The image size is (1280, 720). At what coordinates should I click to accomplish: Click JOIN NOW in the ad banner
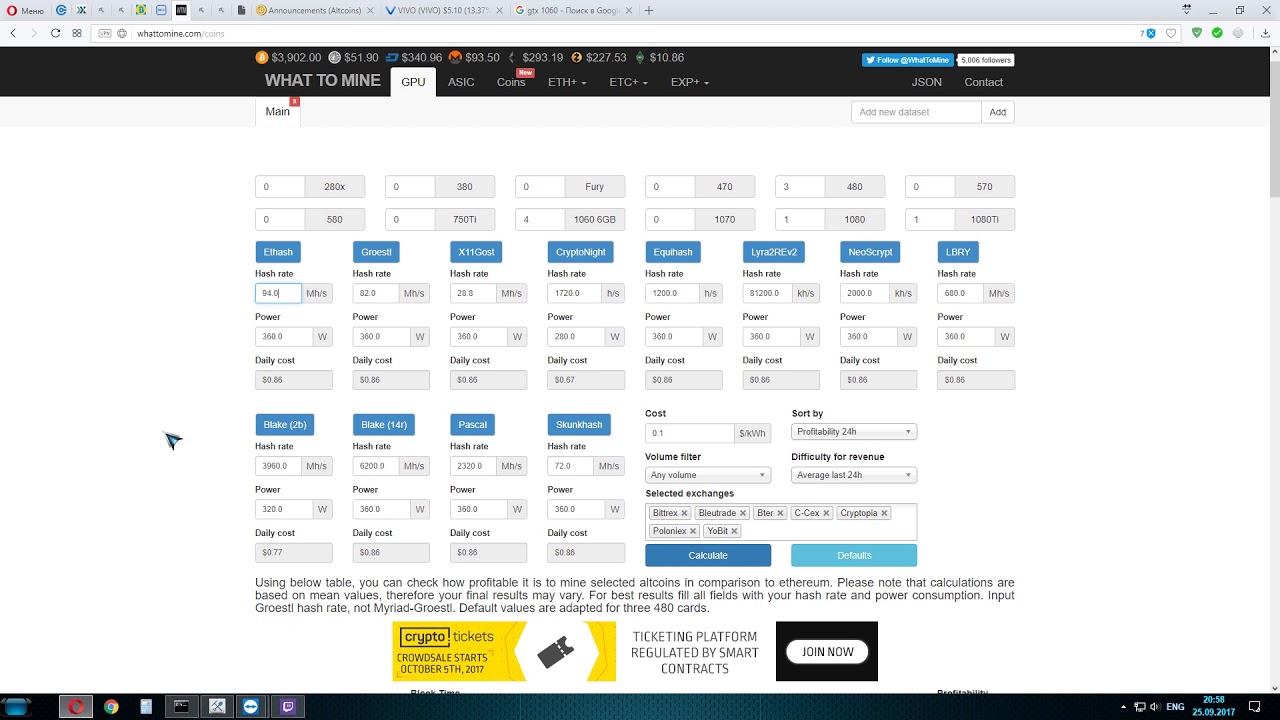827,652
